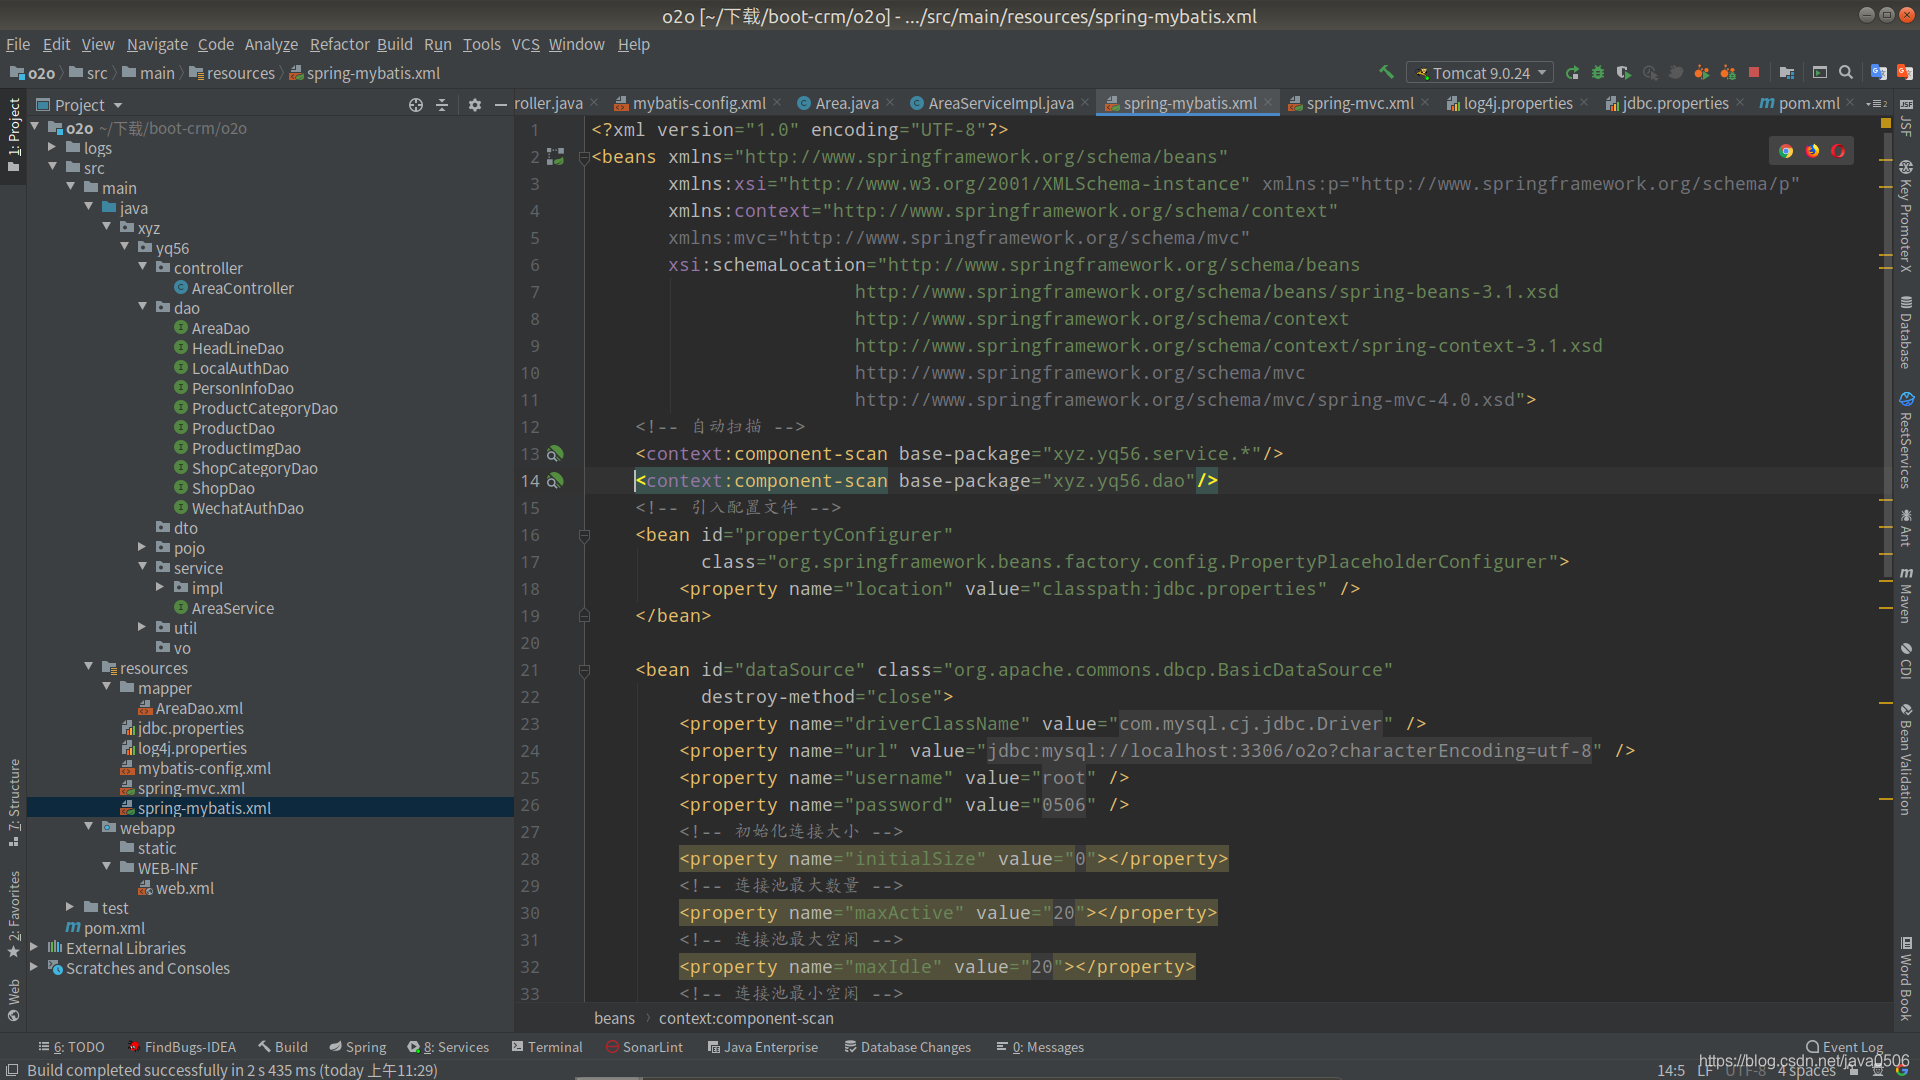Click the FindBugs-IDEA icon in status bar

132,1047
